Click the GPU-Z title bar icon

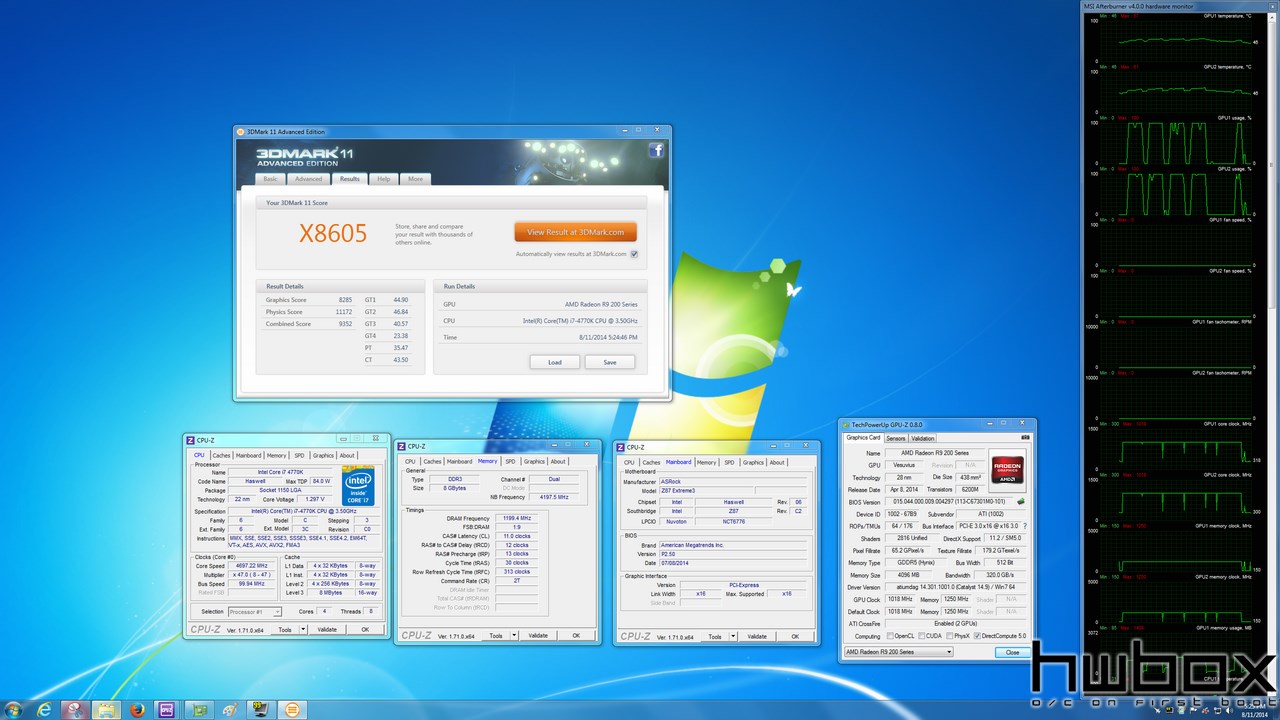click(x=845, y=424)
